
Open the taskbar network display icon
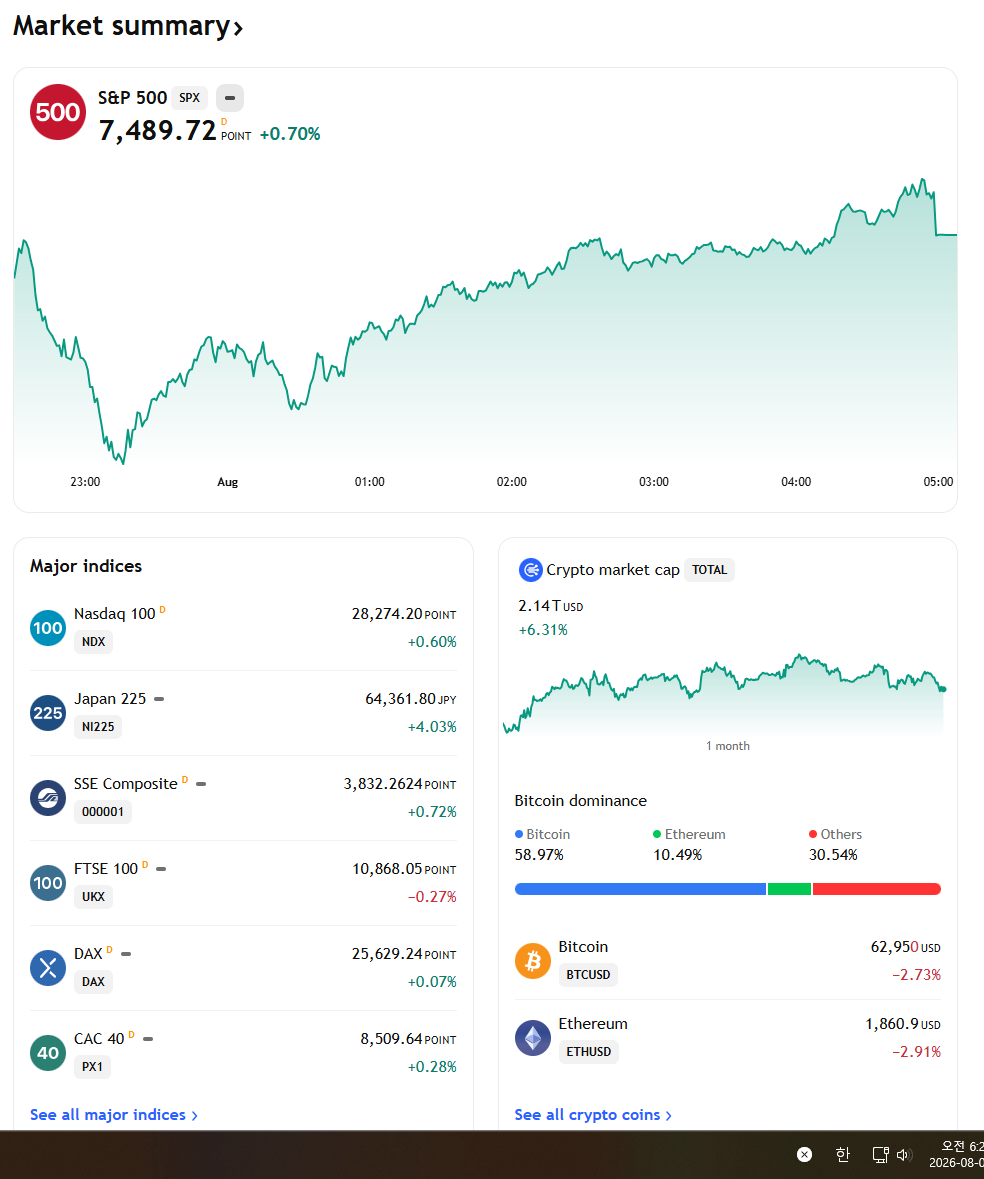(880, 1154)
